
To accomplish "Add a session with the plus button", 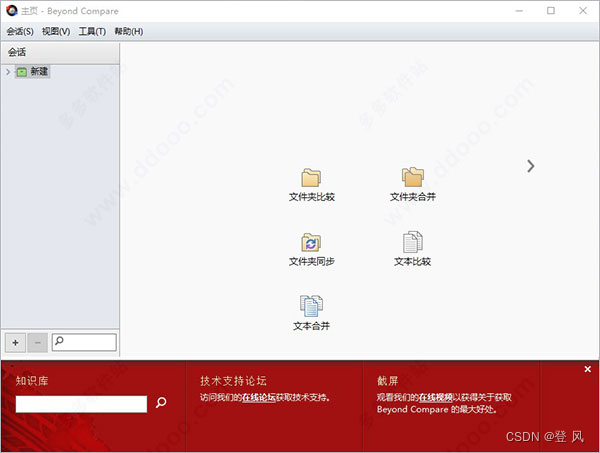I will 15,342.
